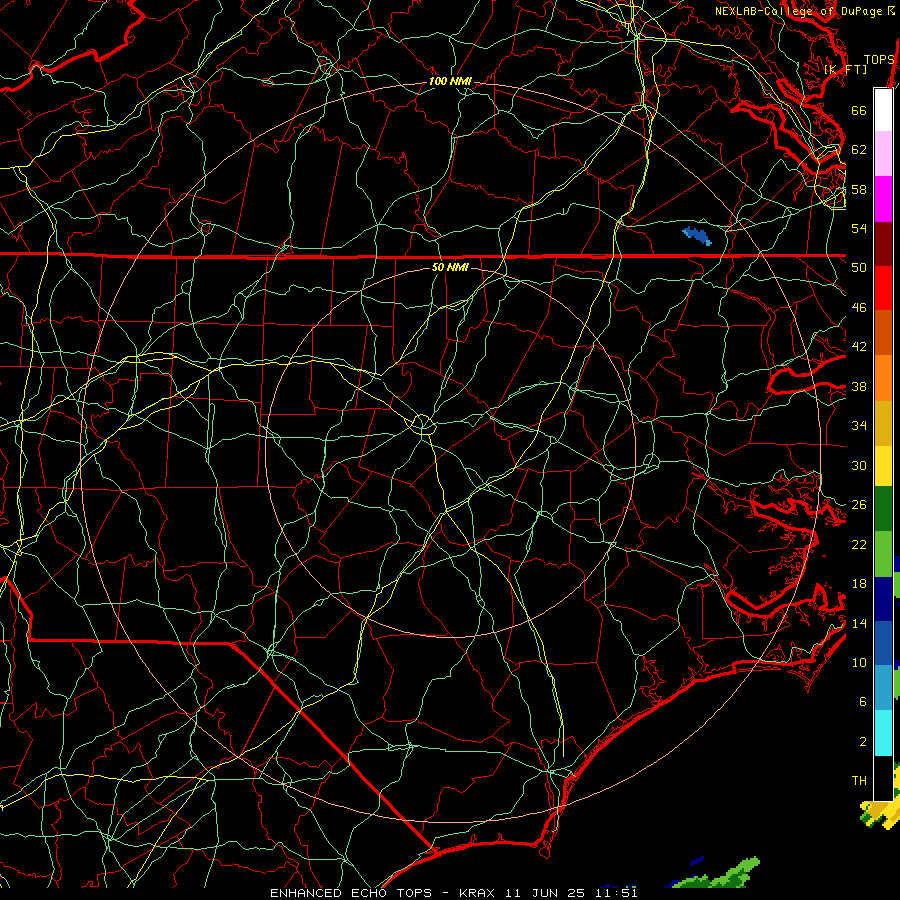Click the navy legend swatch near 18
This screenshot has width=900, height=900.
point(883,599)
